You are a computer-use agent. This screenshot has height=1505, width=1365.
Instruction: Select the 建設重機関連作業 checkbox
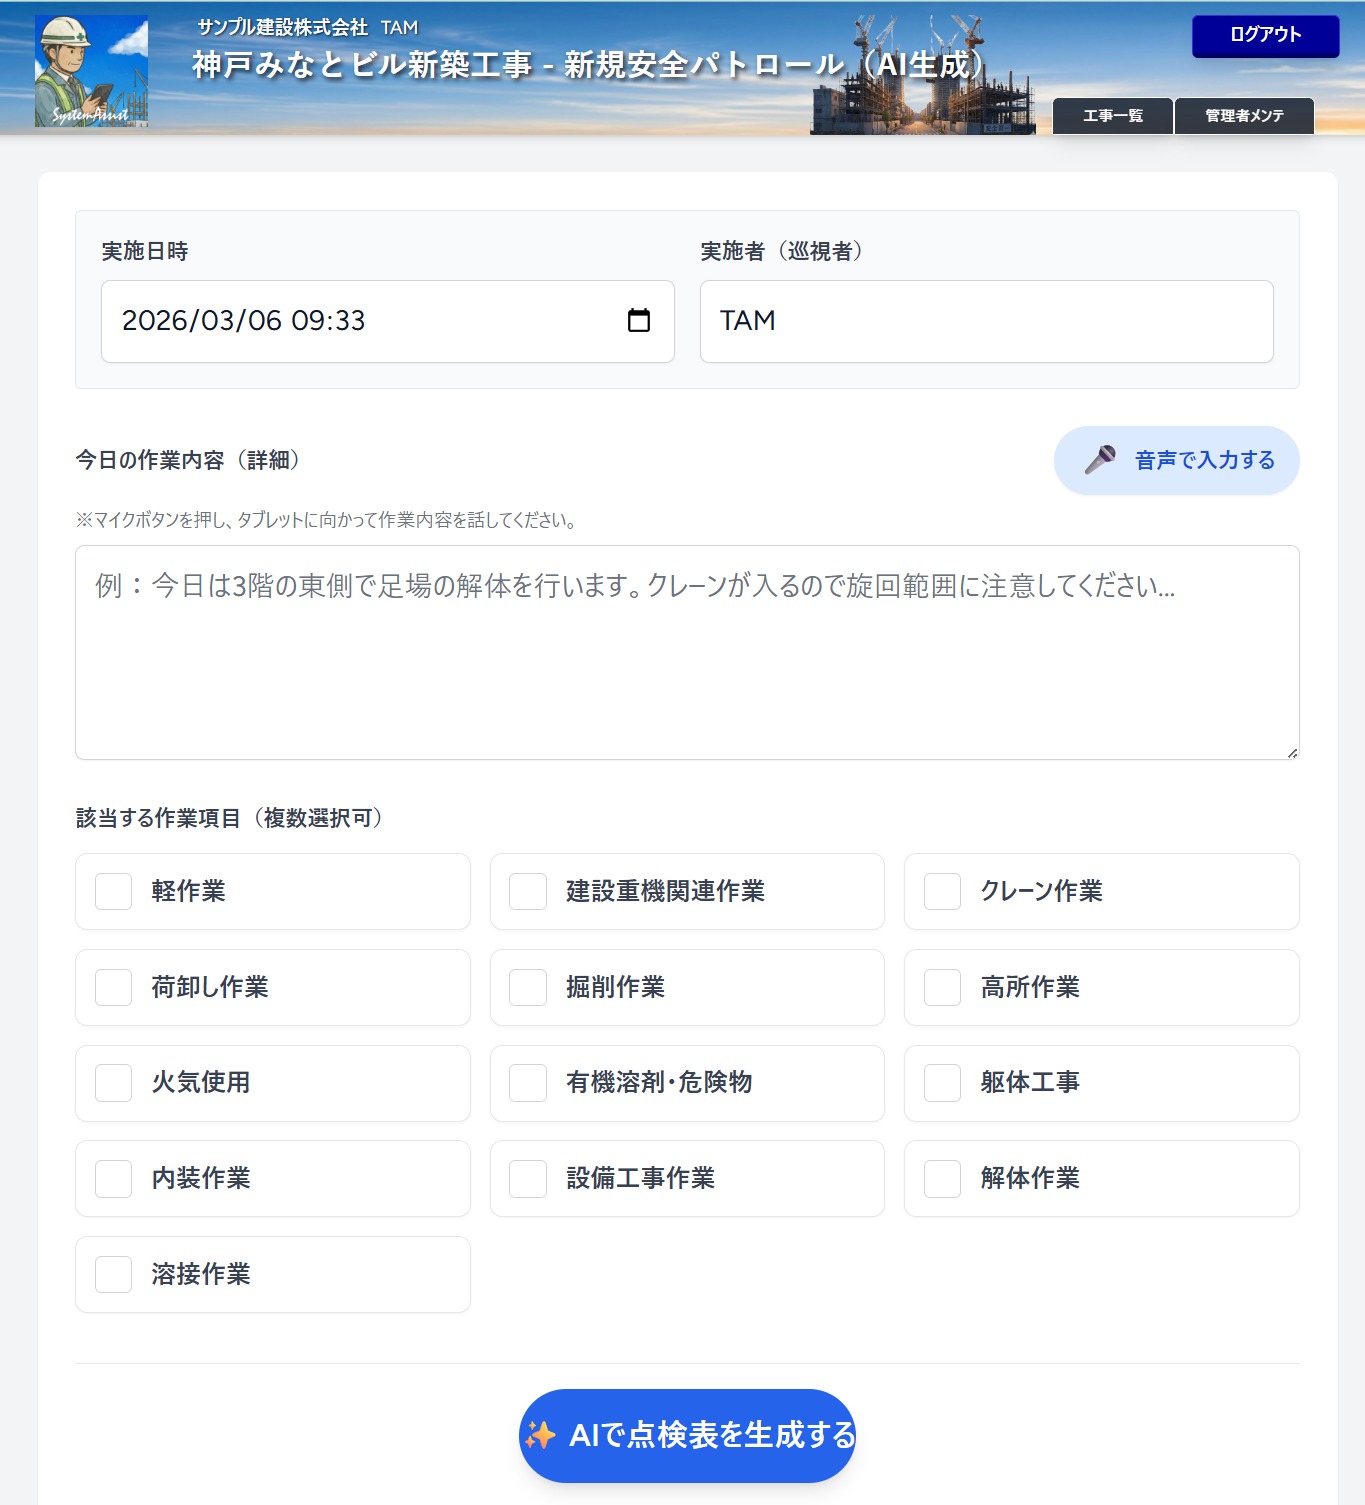click(528, 891)
